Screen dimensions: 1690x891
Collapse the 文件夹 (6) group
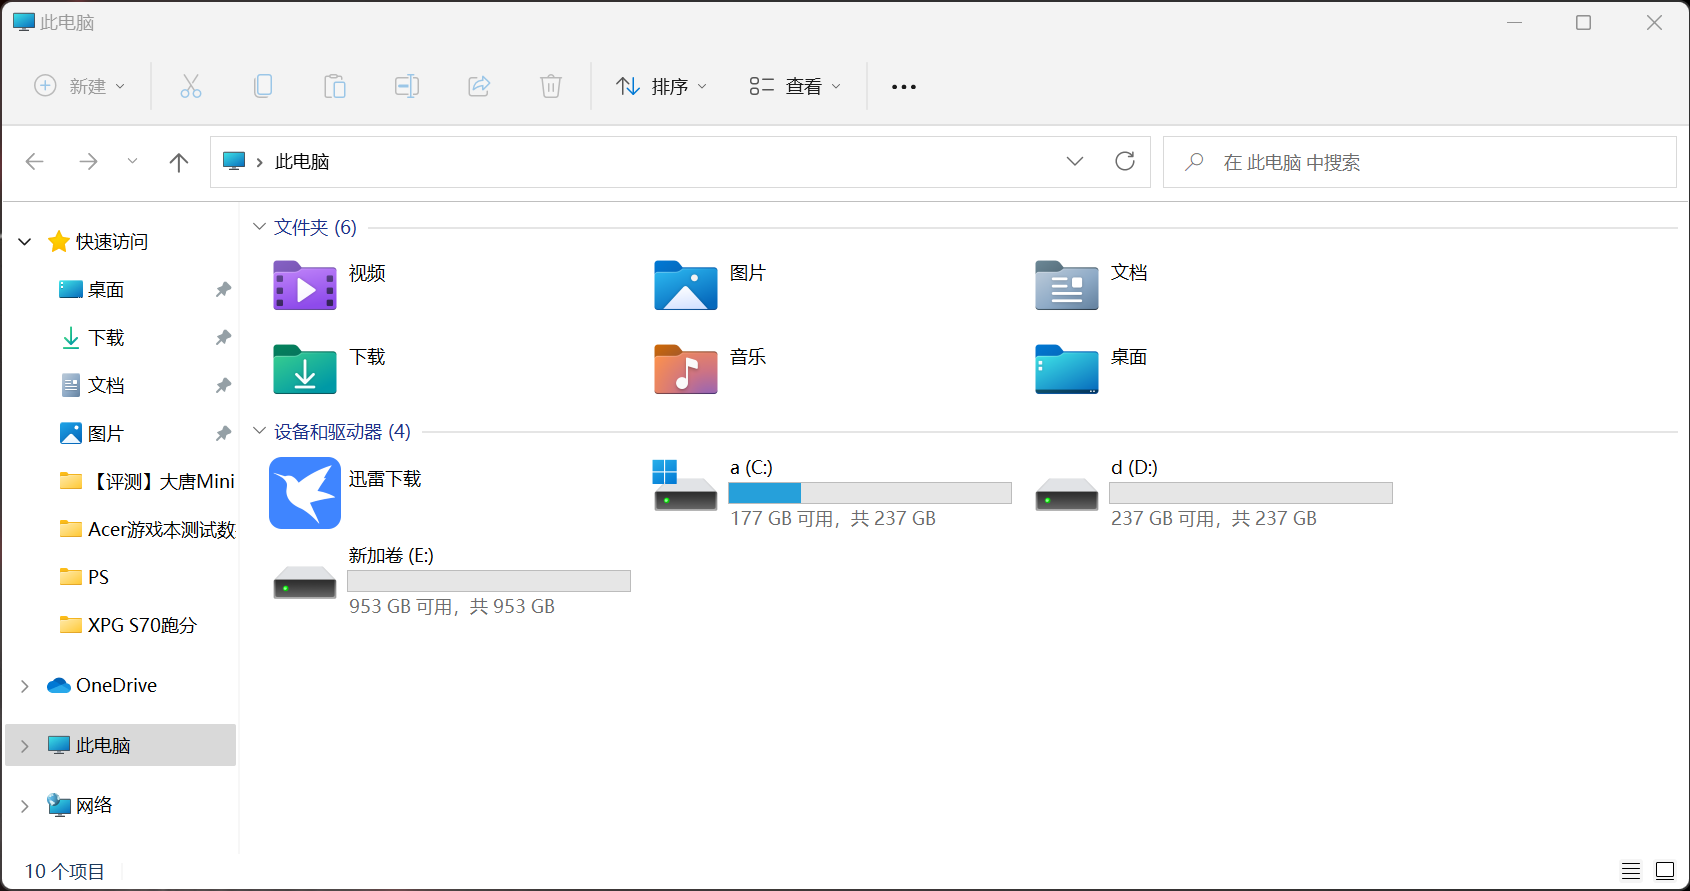coord(259,227)
